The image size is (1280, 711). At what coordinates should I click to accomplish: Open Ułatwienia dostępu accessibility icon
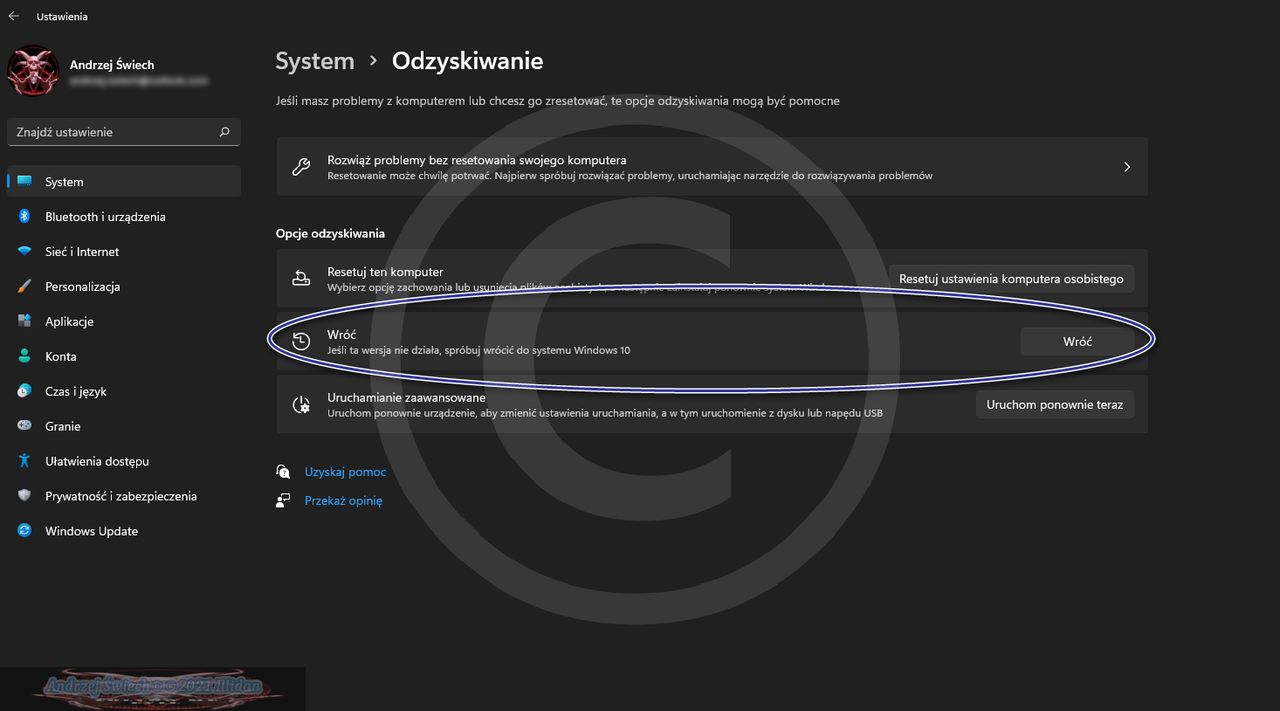click(24, 461)
